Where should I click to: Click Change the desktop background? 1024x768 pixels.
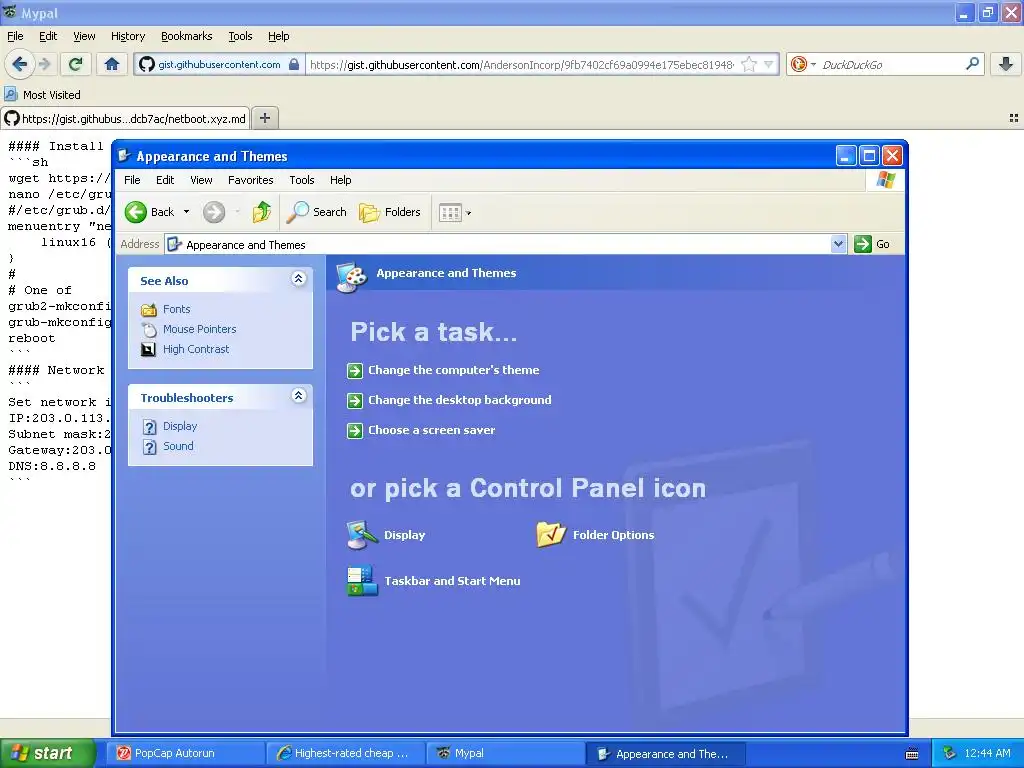point(459,400)
